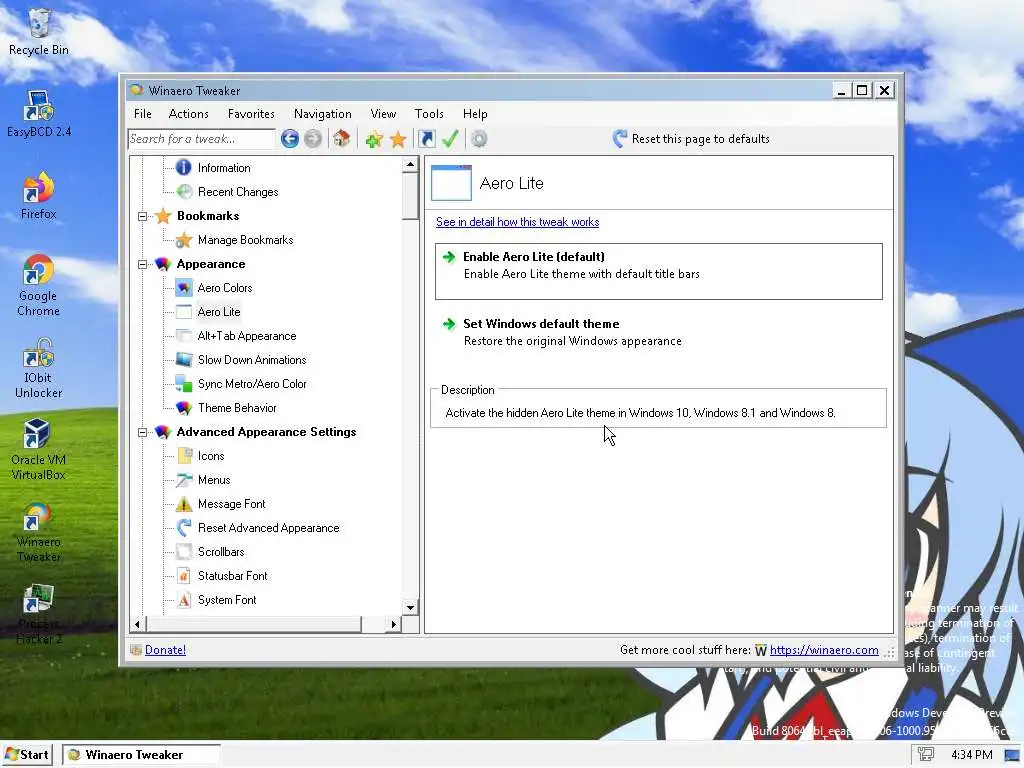Open the File menu
This screenshot has height=768, width=1024.
pyautogui.click(x=142, y=114)
